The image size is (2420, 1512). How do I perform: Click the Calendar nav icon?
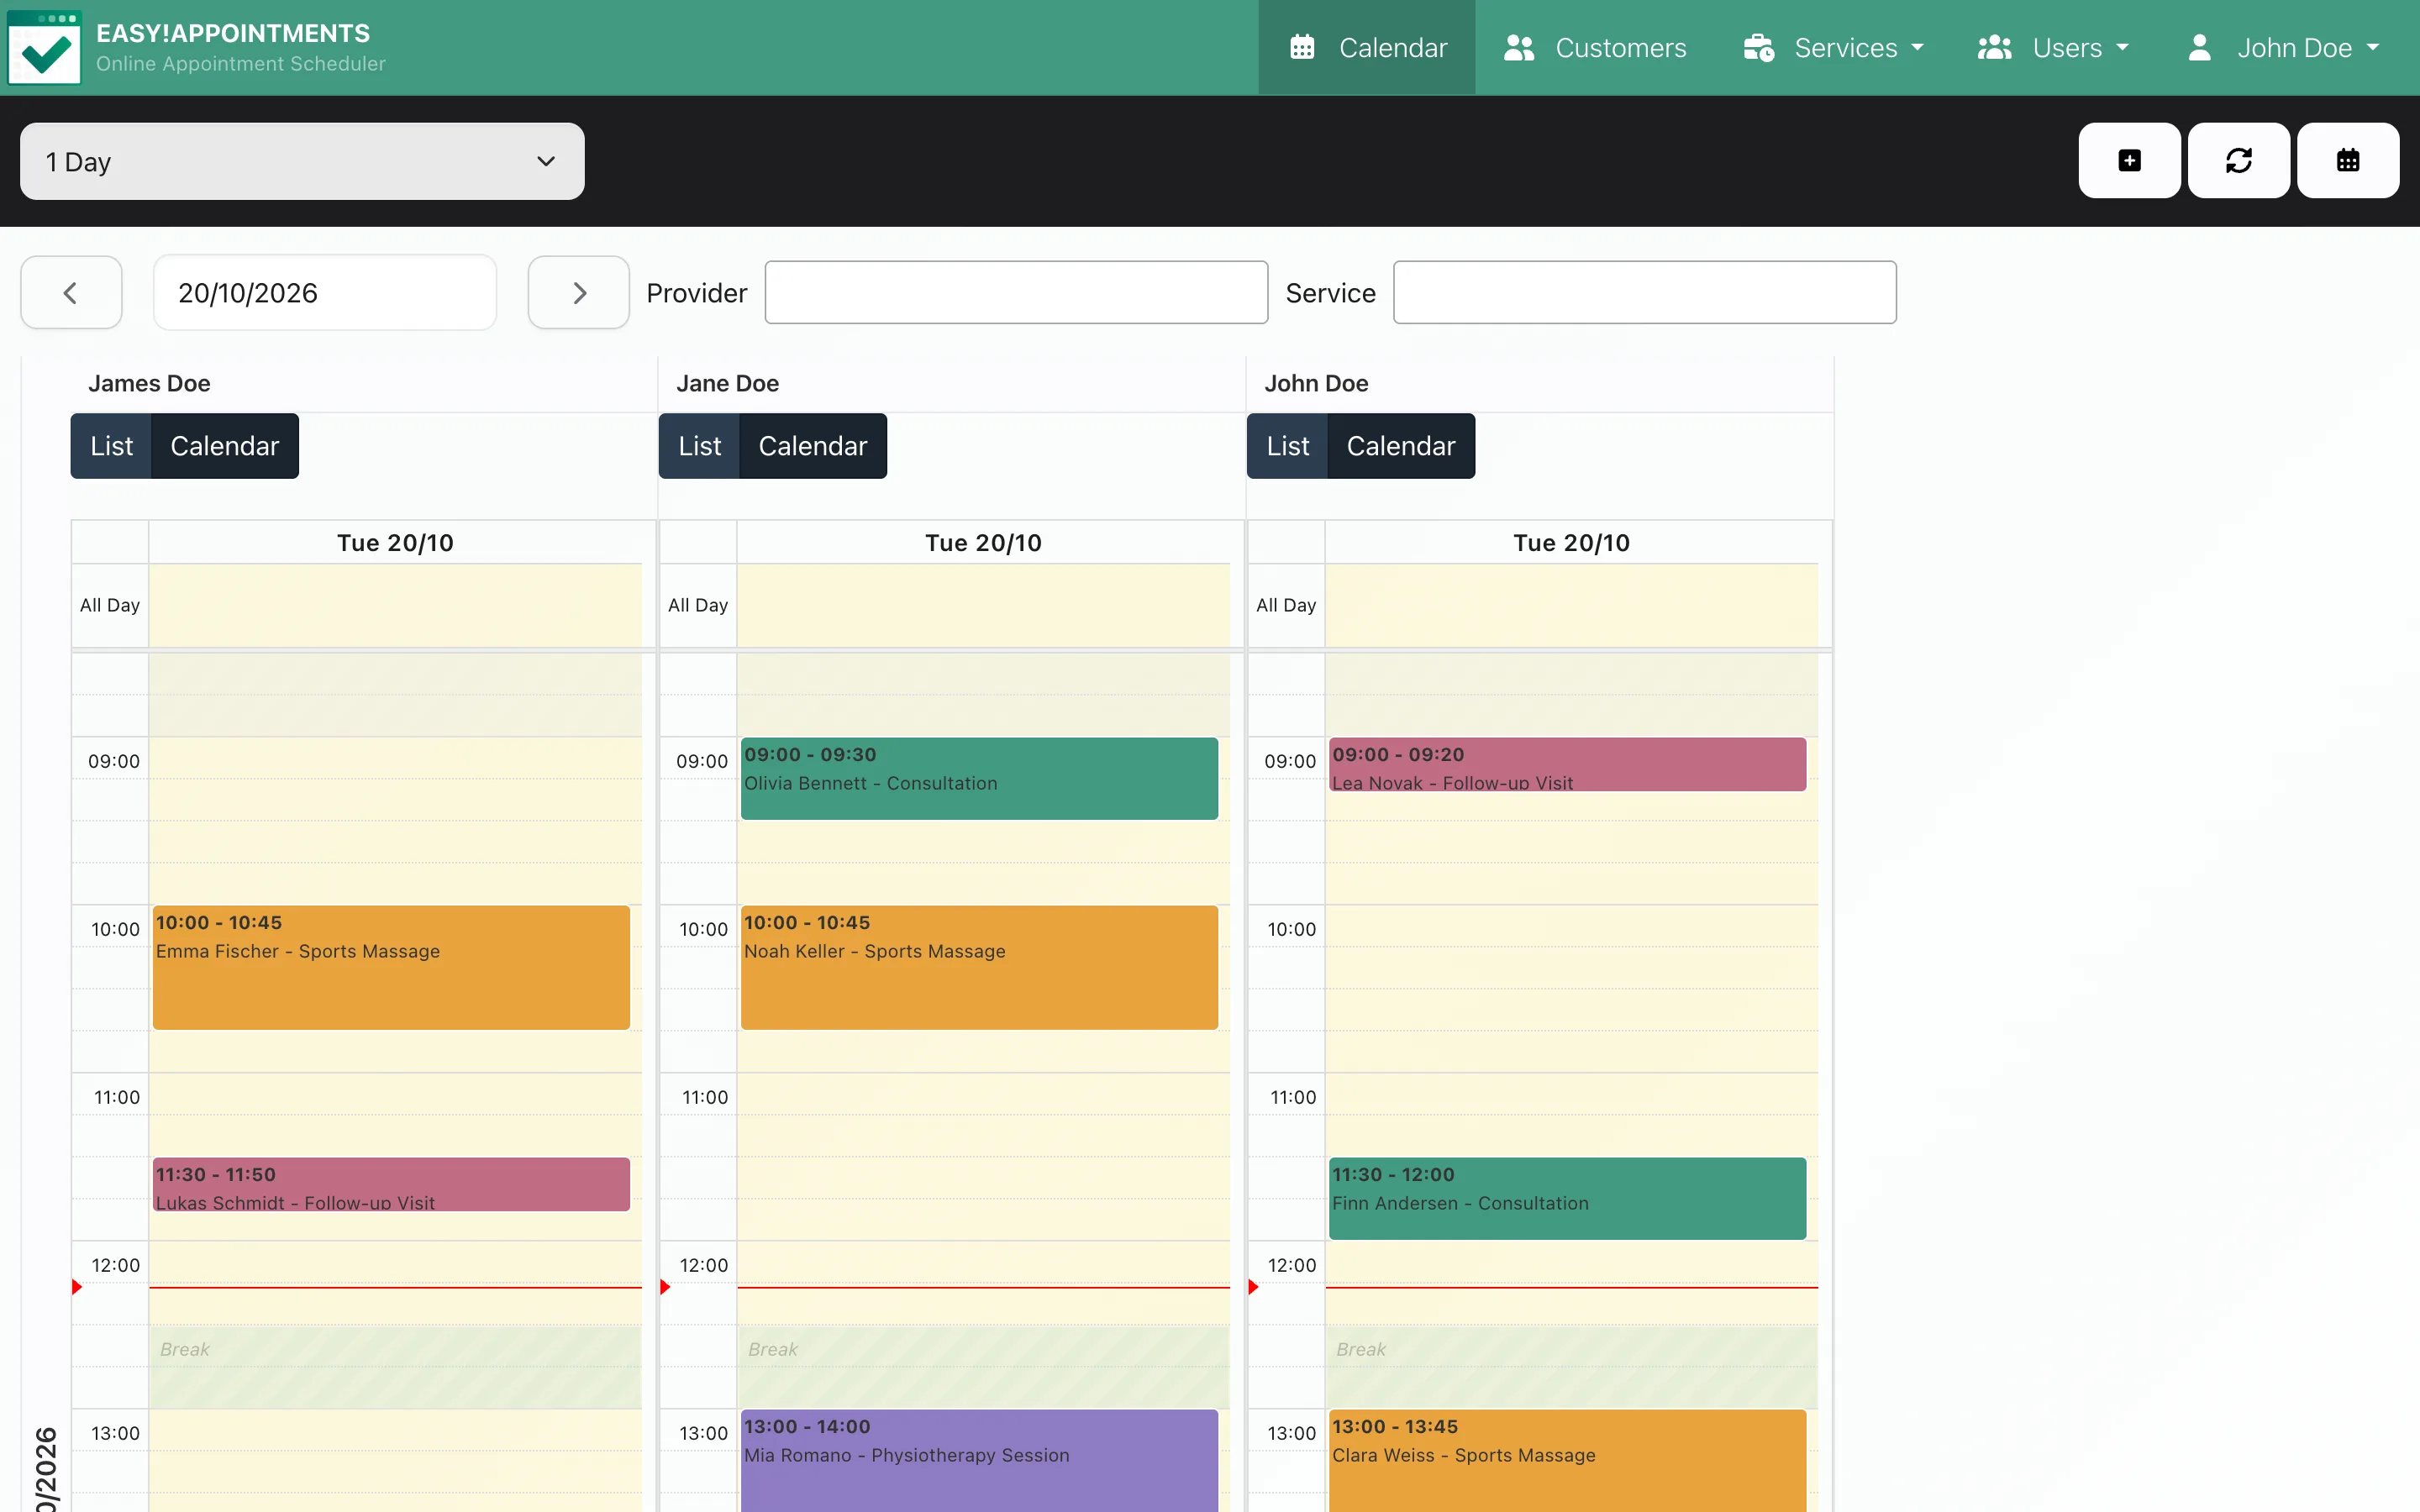pyautogui.click(x=1302, y=47)
